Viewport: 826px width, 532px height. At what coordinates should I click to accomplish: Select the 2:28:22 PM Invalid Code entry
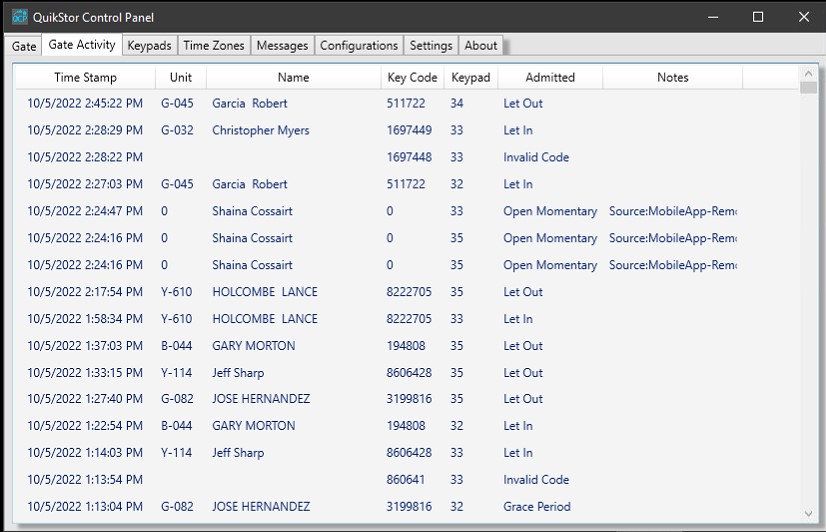click(x=407, y=157)
